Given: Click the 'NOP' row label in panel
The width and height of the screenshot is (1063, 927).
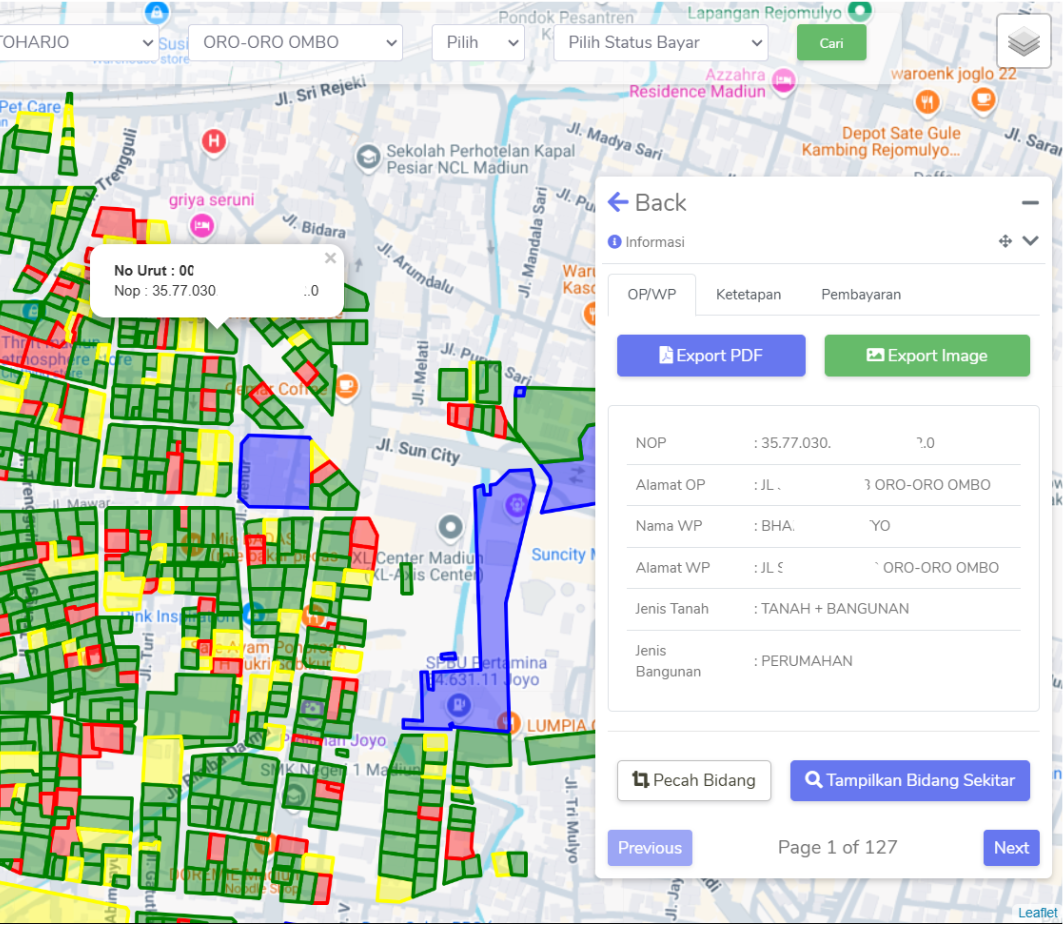Looking at the screenshot, I should click(x=651, y=443).
